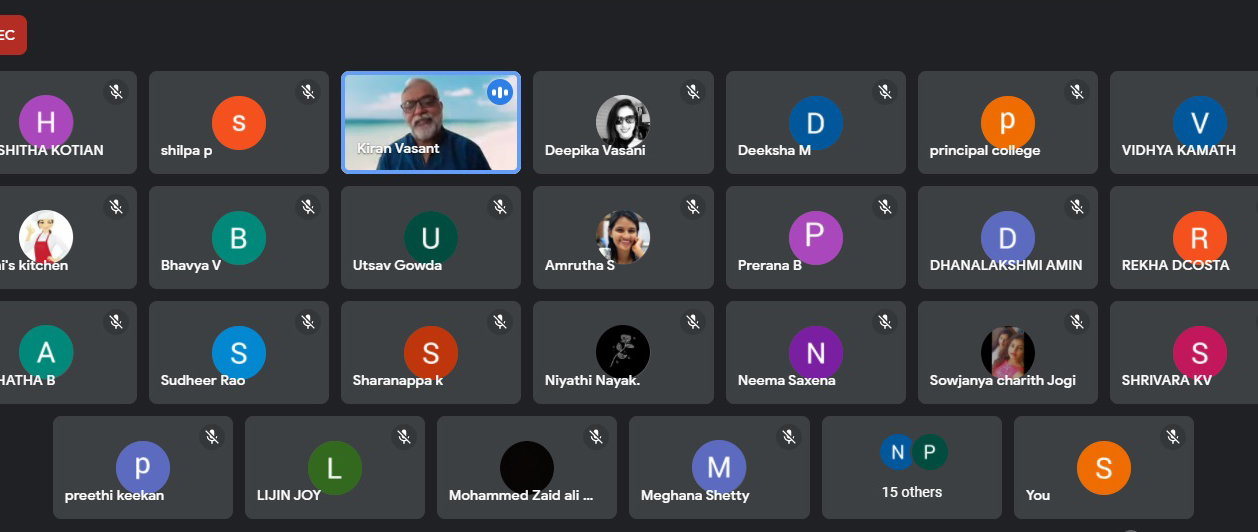Screen dimensions: 1258x532
Task: Click the muted mic icon on your own tile
Action: click(1173, 437)
